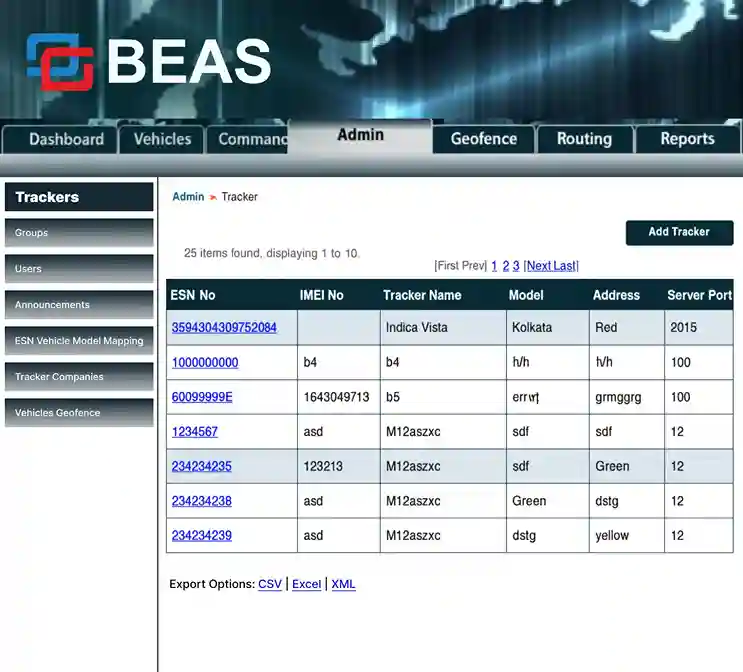The width and height of the screenshot is (743, 672).
Task: Export the table as CSV
Action: click(270, 584)
